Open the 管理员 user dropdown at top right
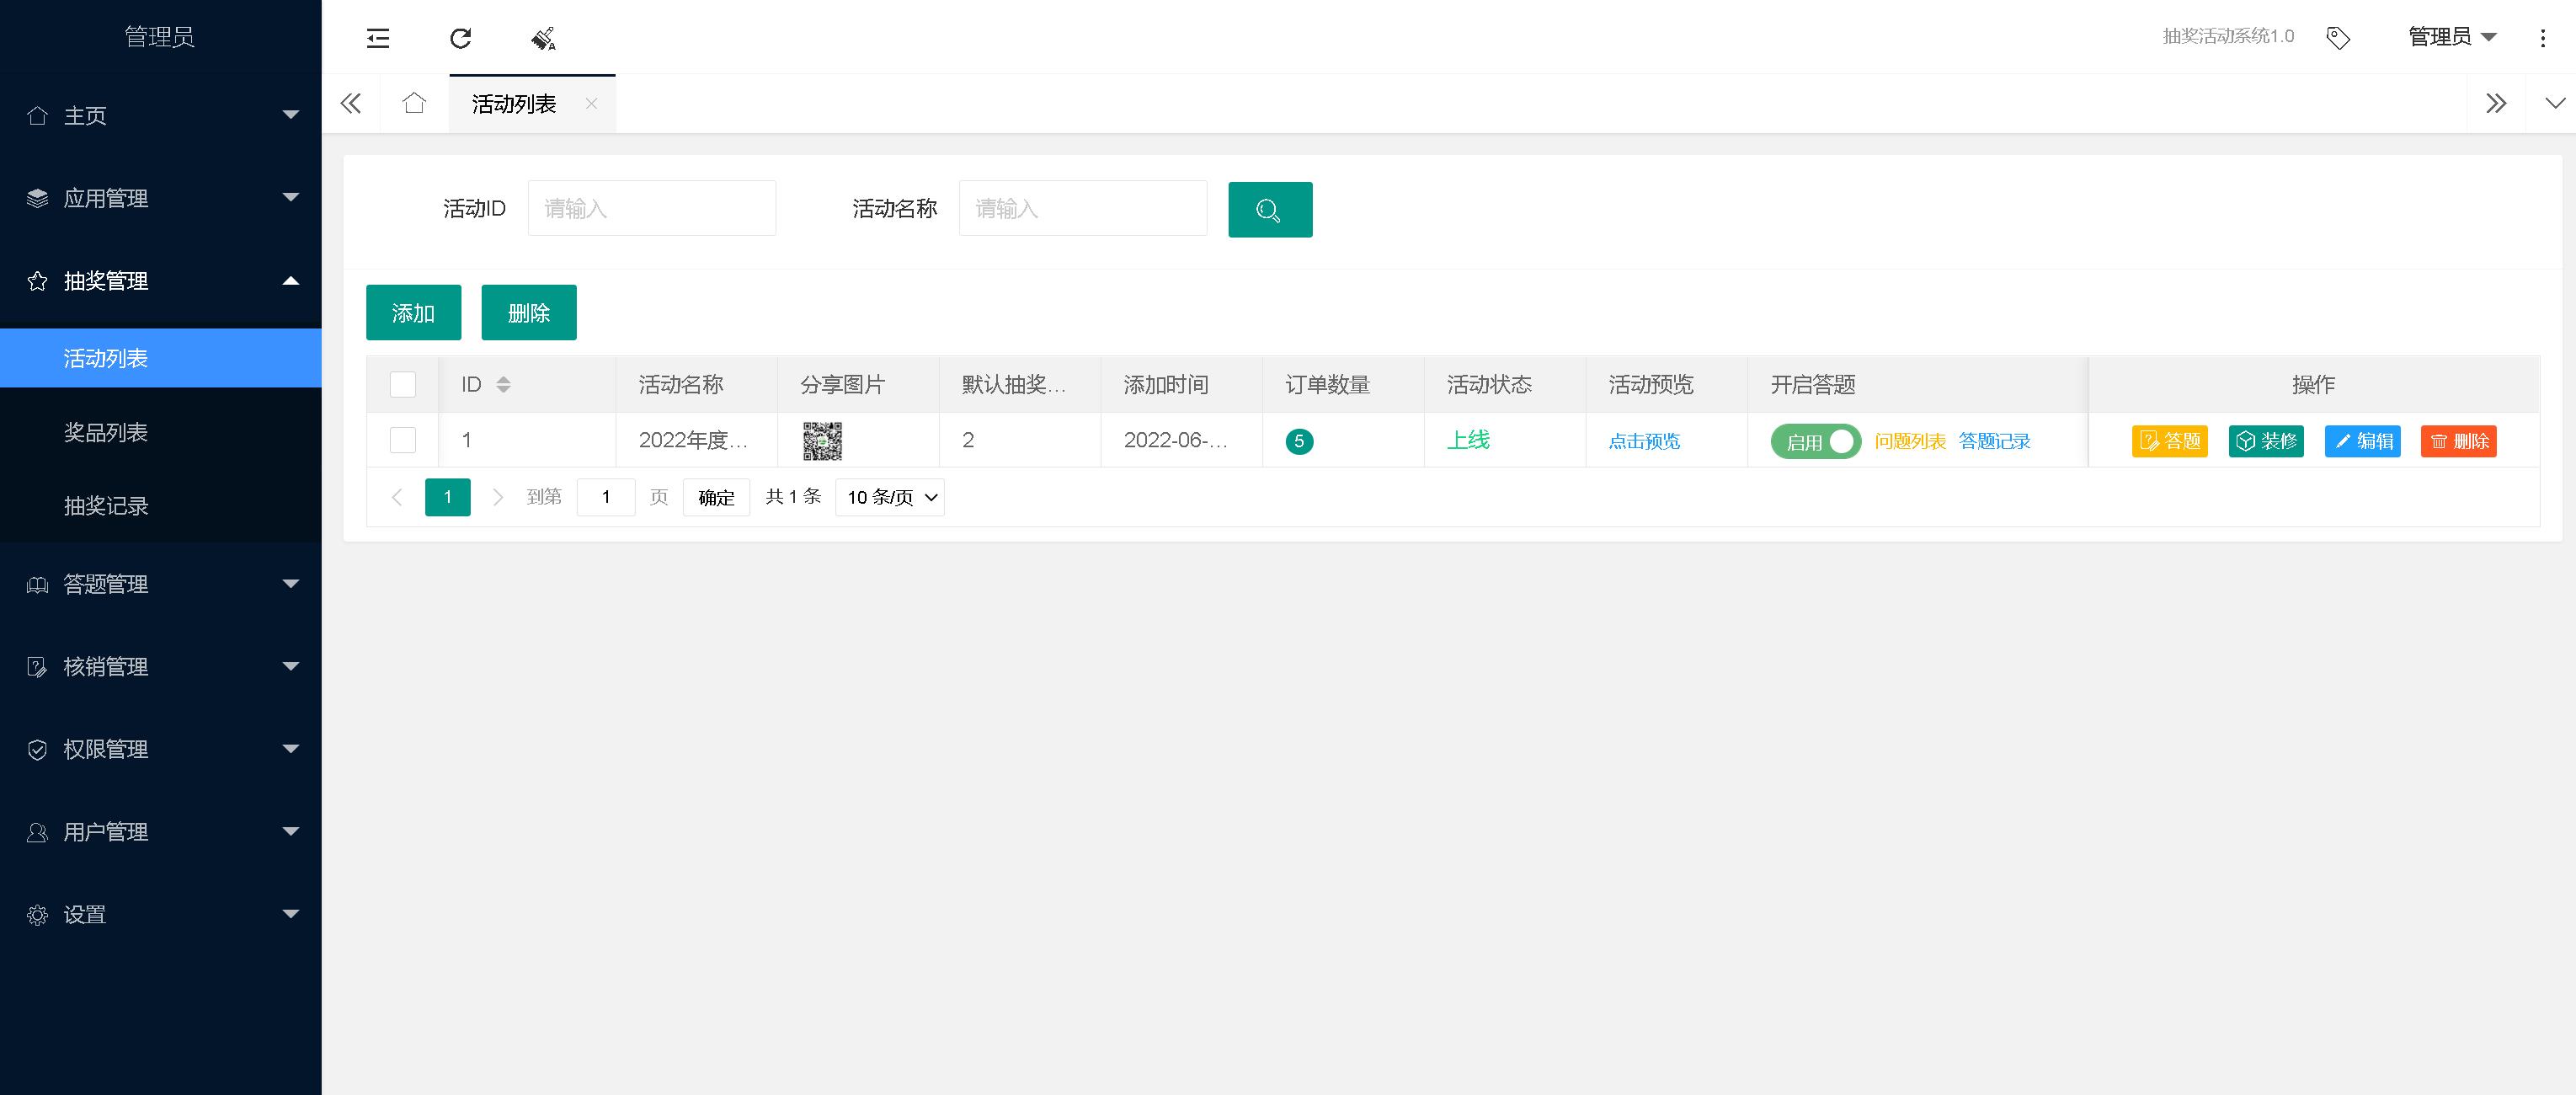Image resolution: width=2576 pixels, height=1095 pixels. point(2451,37)
